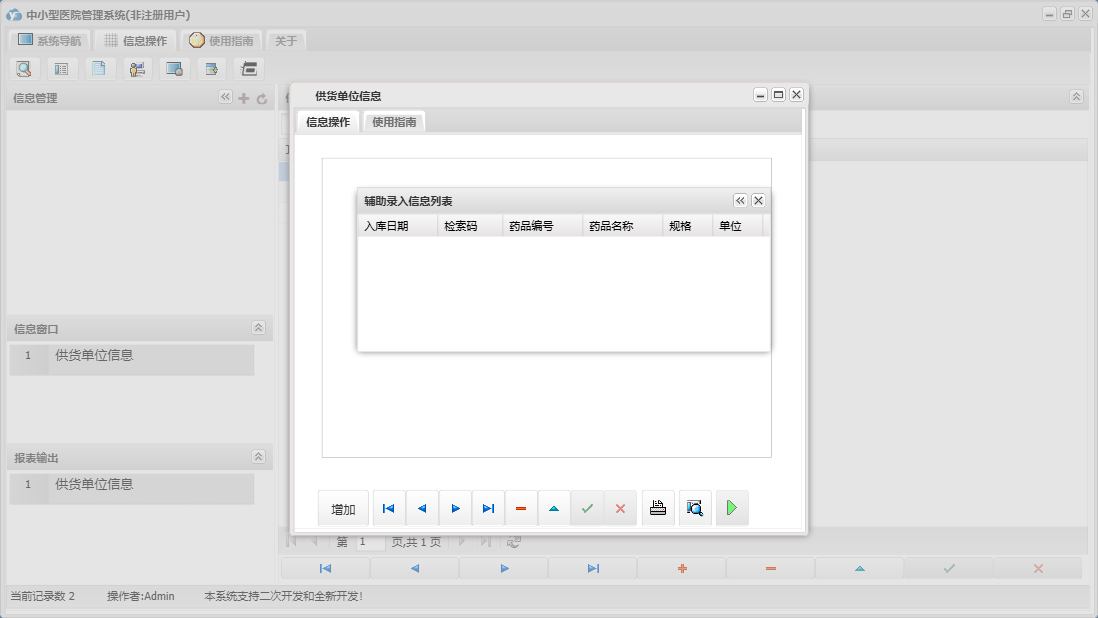Select the 信息操作 tab in the dialog

coord(328,122)
